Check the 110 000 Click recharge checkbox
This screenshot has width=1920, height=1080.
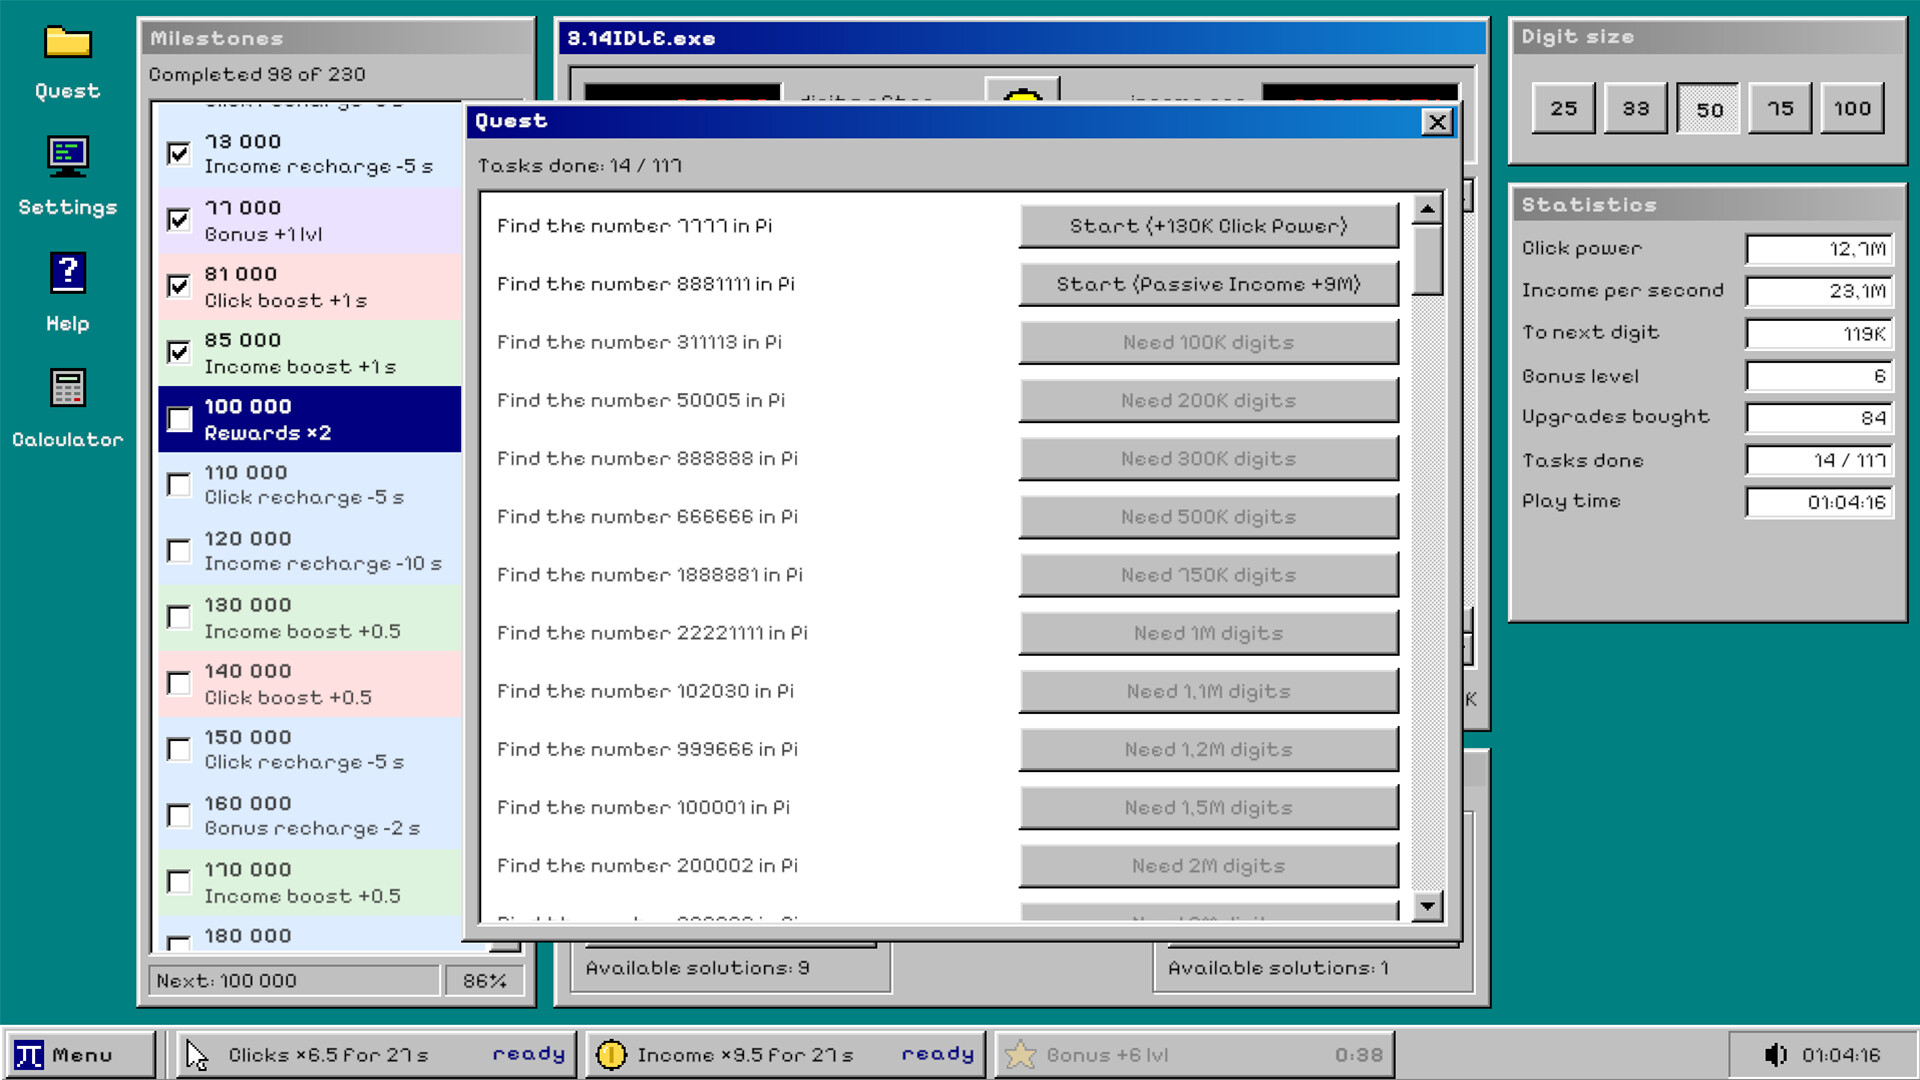point(179,485)
